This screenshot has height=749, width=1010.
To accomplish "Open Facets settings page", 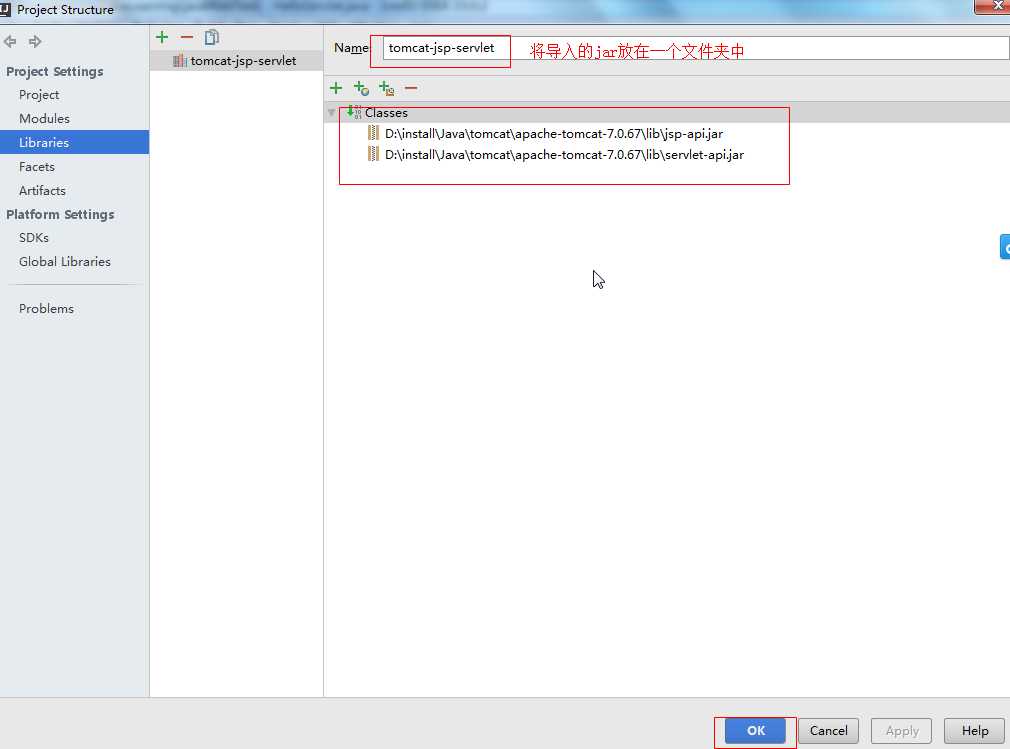I will pos(37,167).
